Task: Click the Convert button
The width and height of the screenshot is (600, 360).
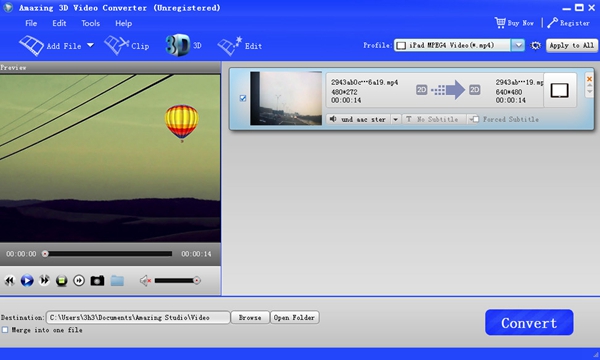Action: click(x=529, y=323)
